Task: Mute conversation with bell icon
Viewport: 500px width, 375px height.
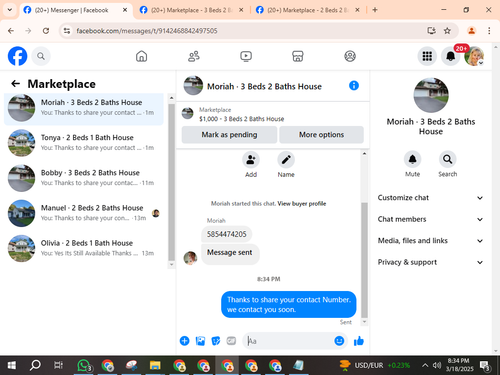Action: pos(412,159)
